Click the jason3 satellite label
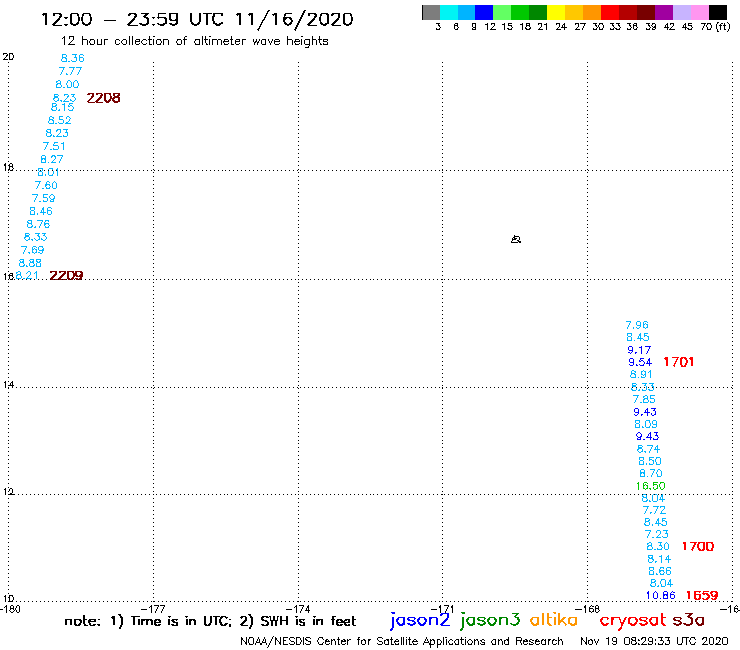The image size is (740, 650). 490,621
